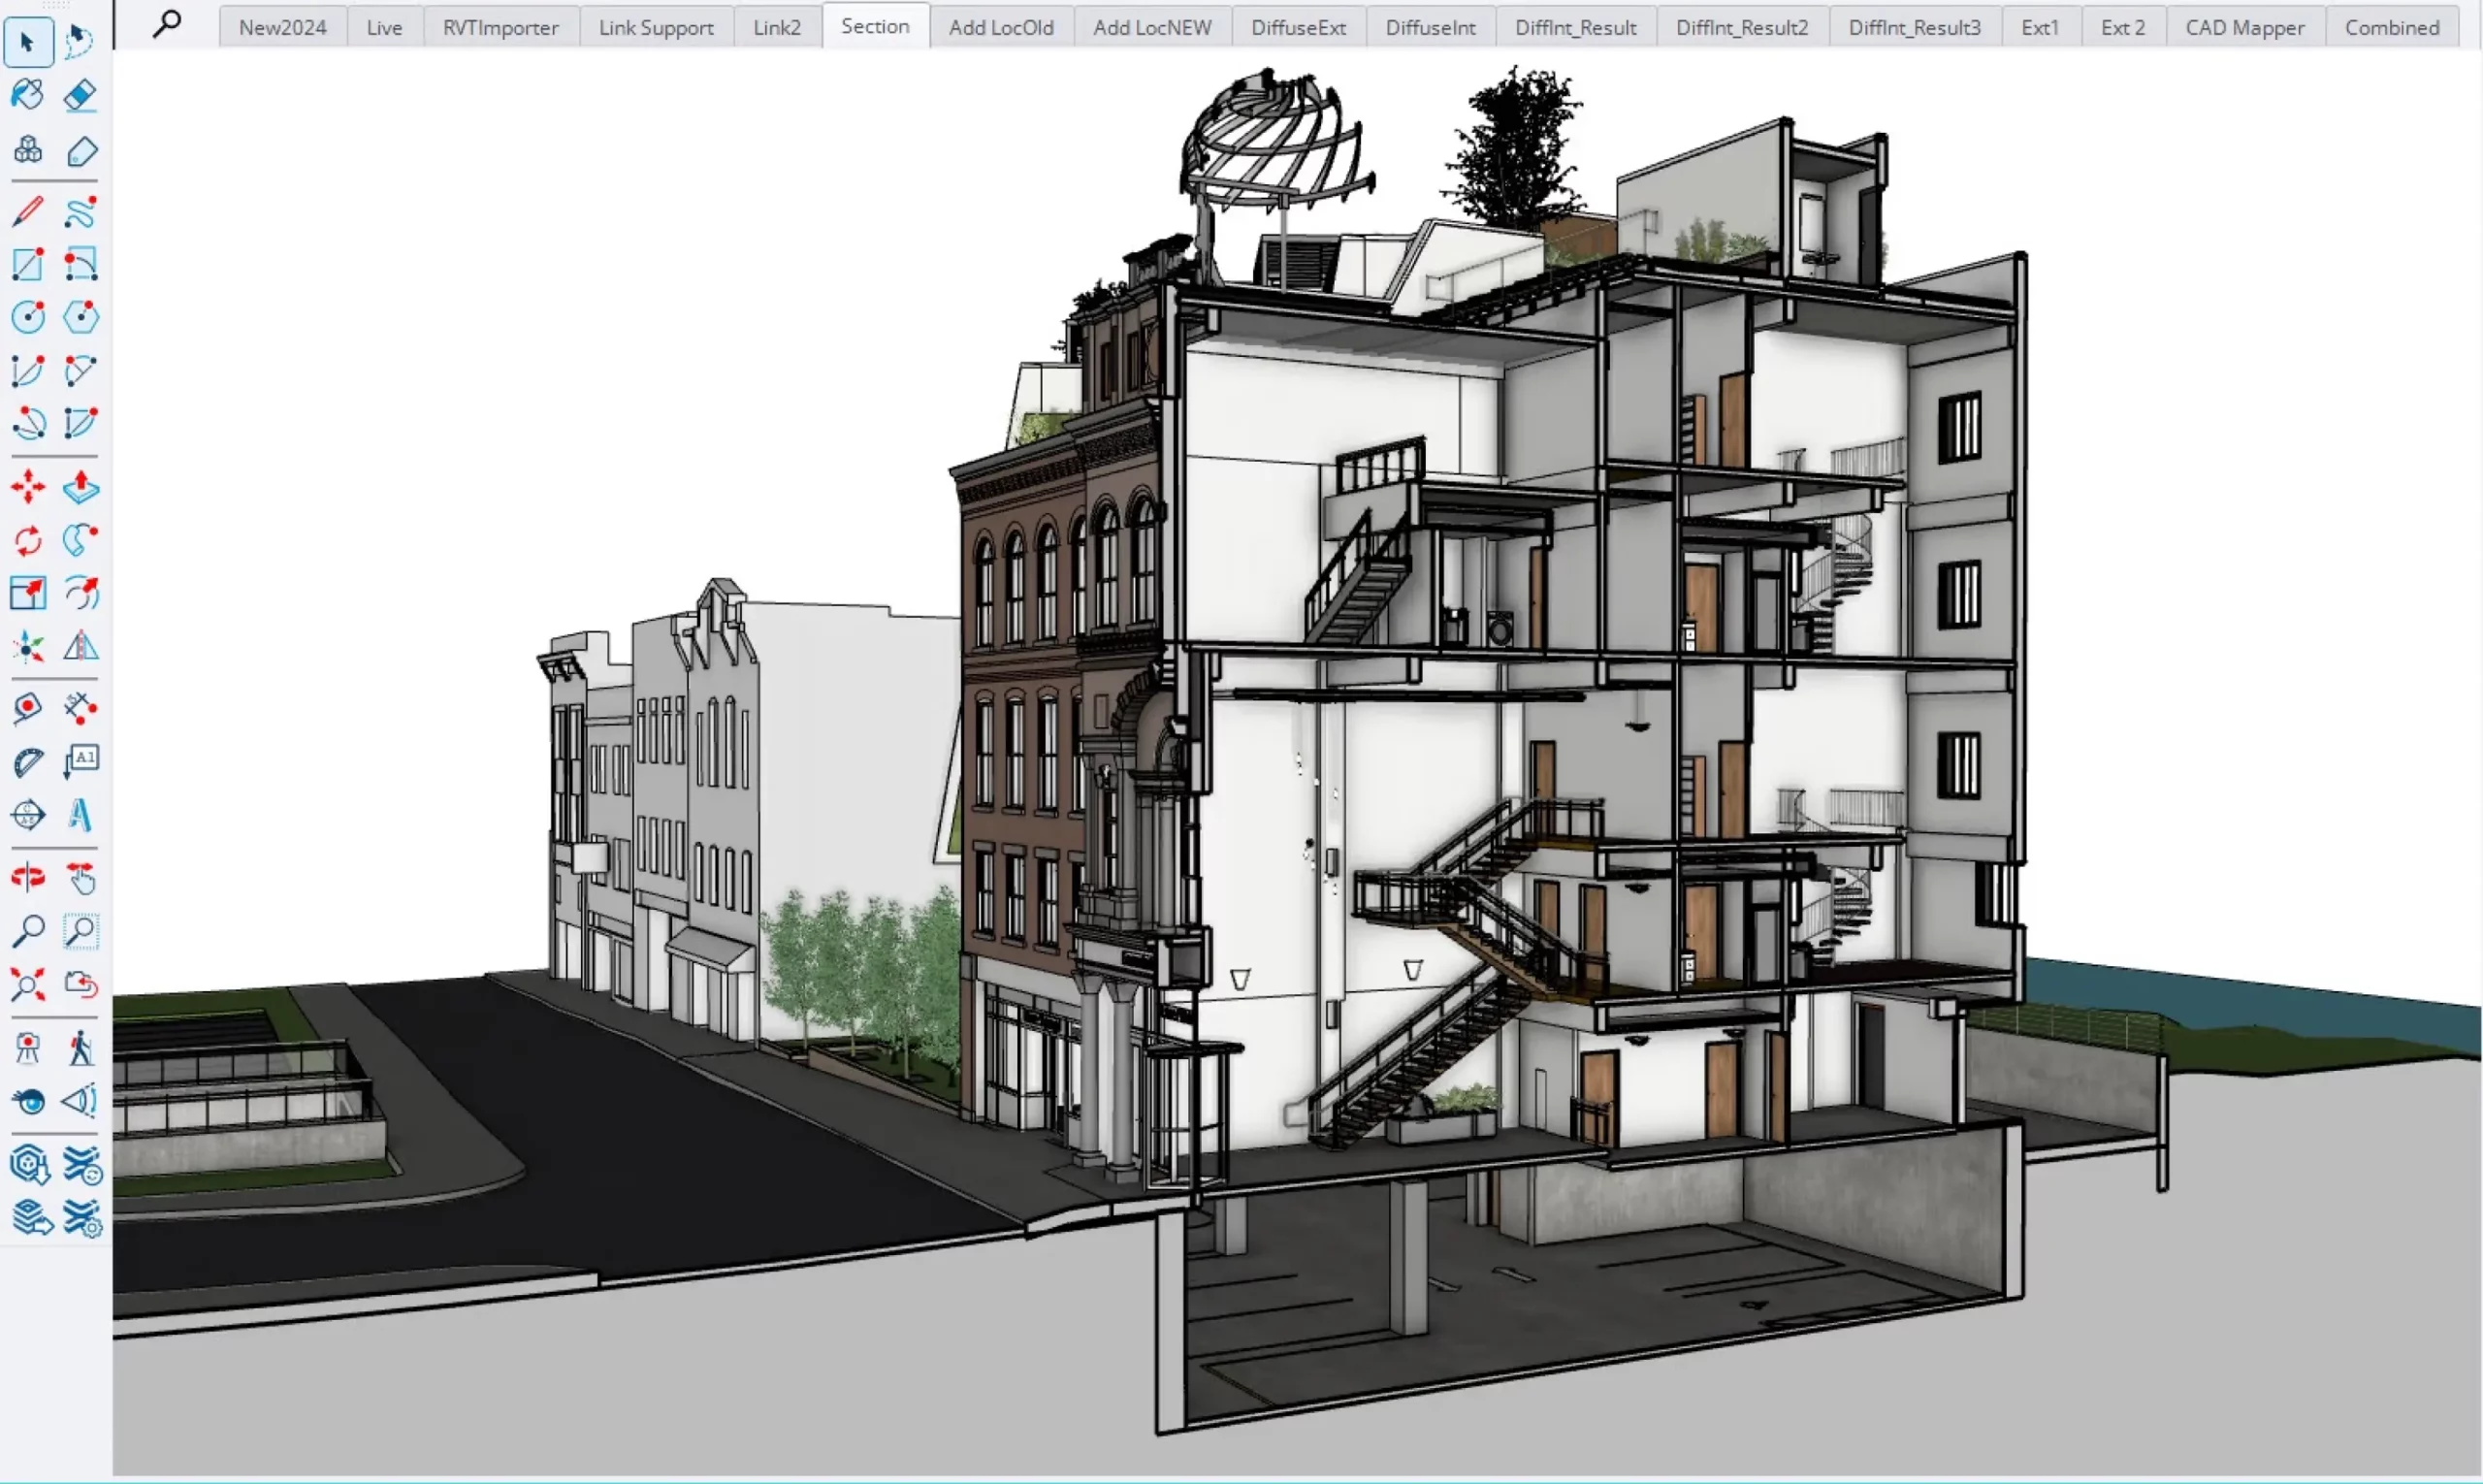Click the Zoom Extents tool
Image resolution: width=2483 pixels, height=1484 pixels.
click(27, 985)
